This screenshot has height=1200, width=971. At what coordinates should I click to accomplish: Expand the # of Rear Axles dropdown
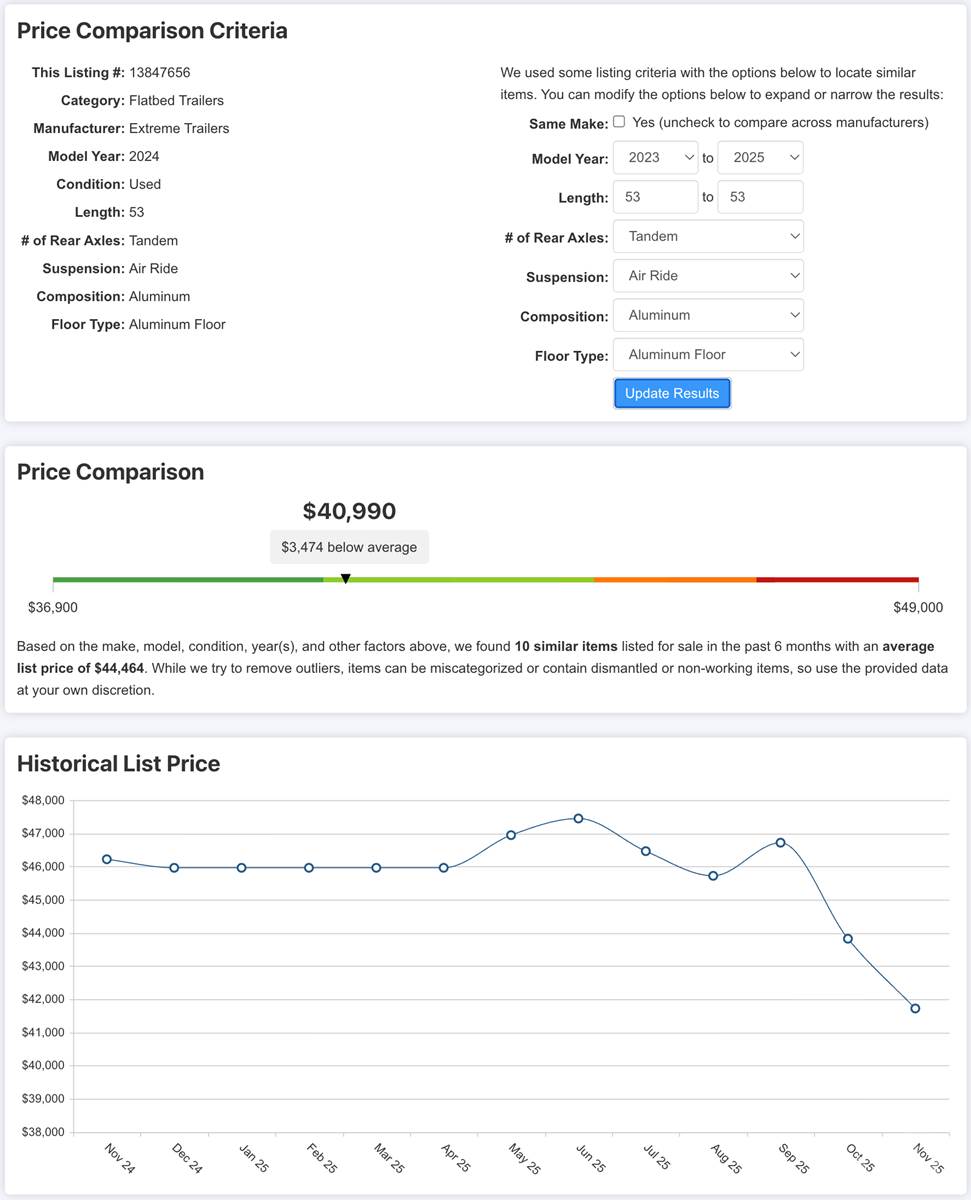[x=708, y=237]
